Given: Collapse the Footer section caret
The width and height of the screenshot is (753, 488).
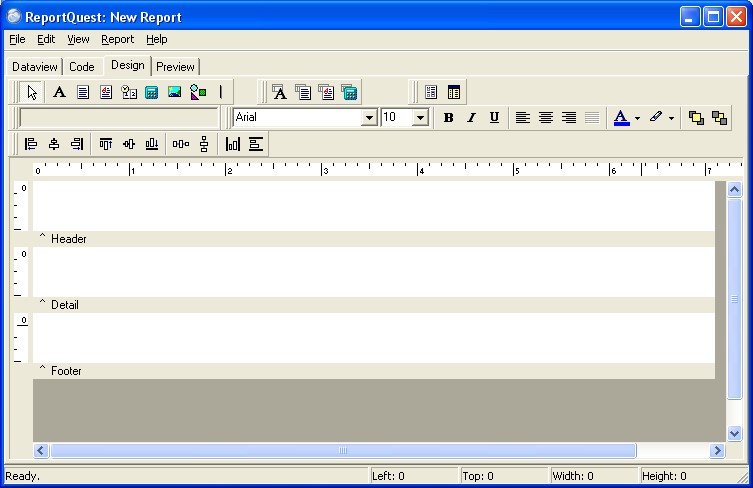Looking at the screenshot, I should pos(42,368).
